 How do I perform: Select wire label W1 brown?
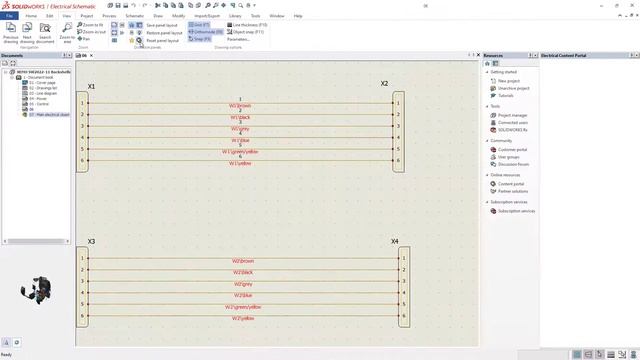click(x=240, y=106)
